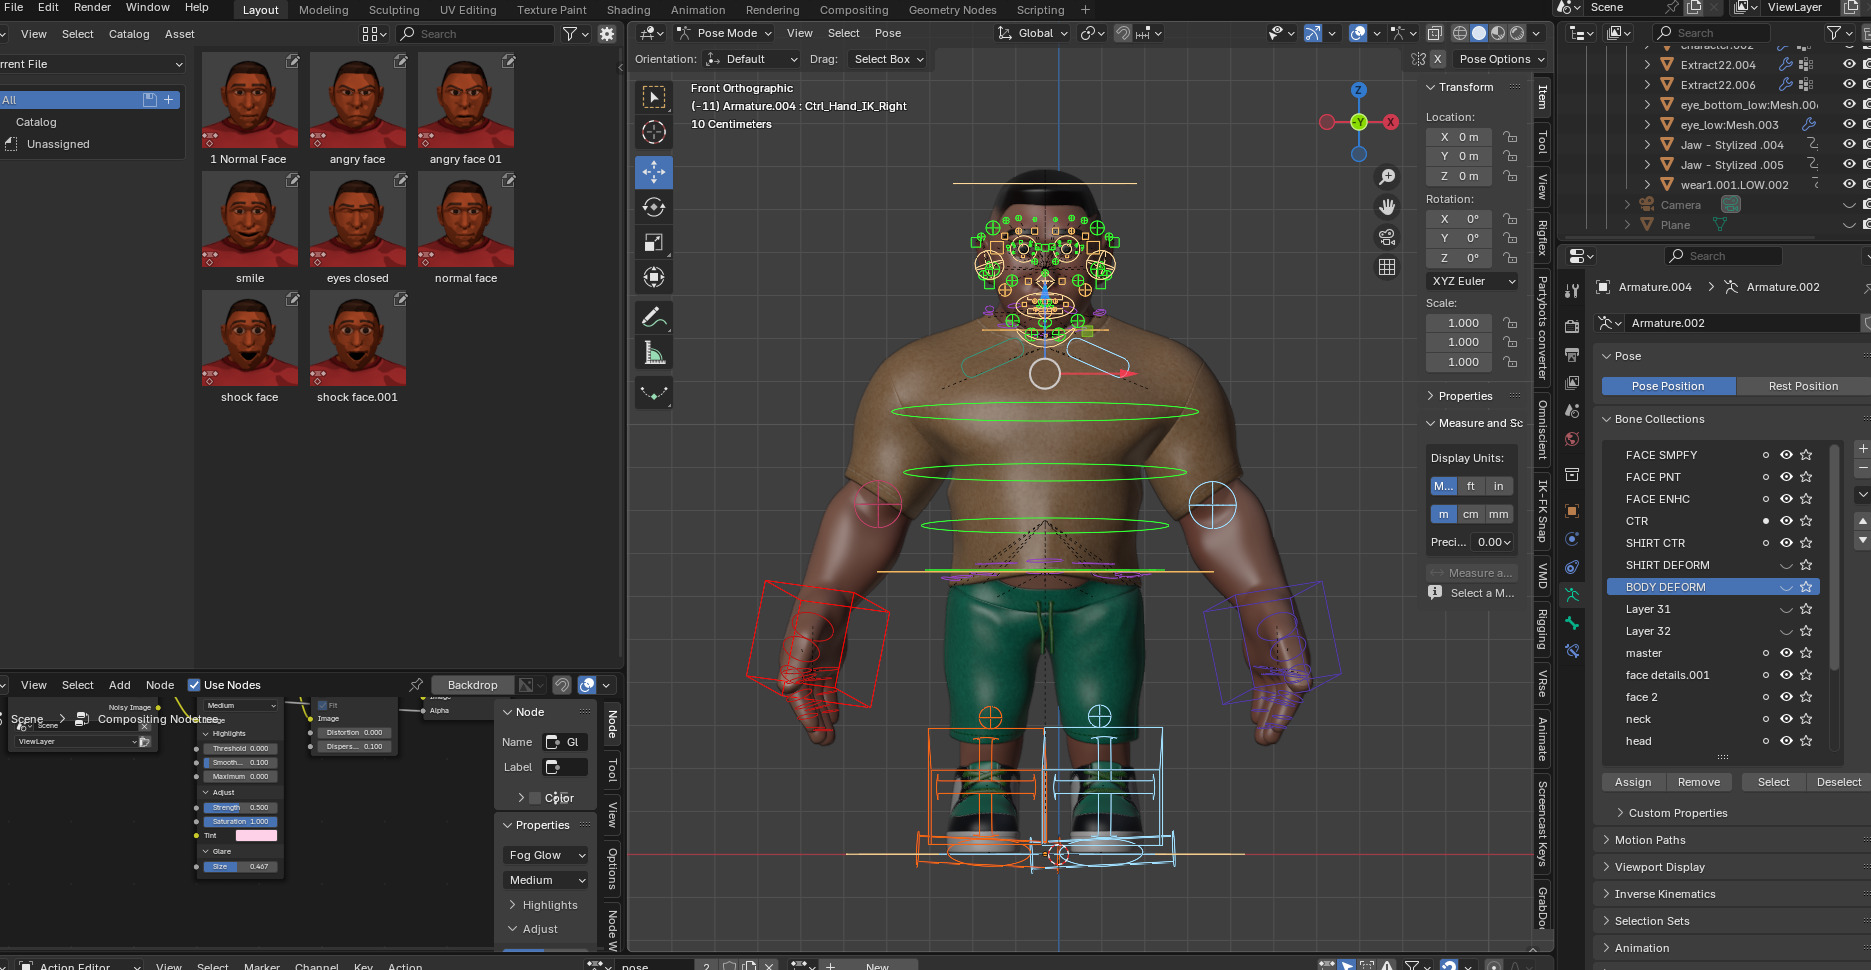Select the Cursor tool
1871x970 pixels.
pyautogui.click(x=654, y=132)
